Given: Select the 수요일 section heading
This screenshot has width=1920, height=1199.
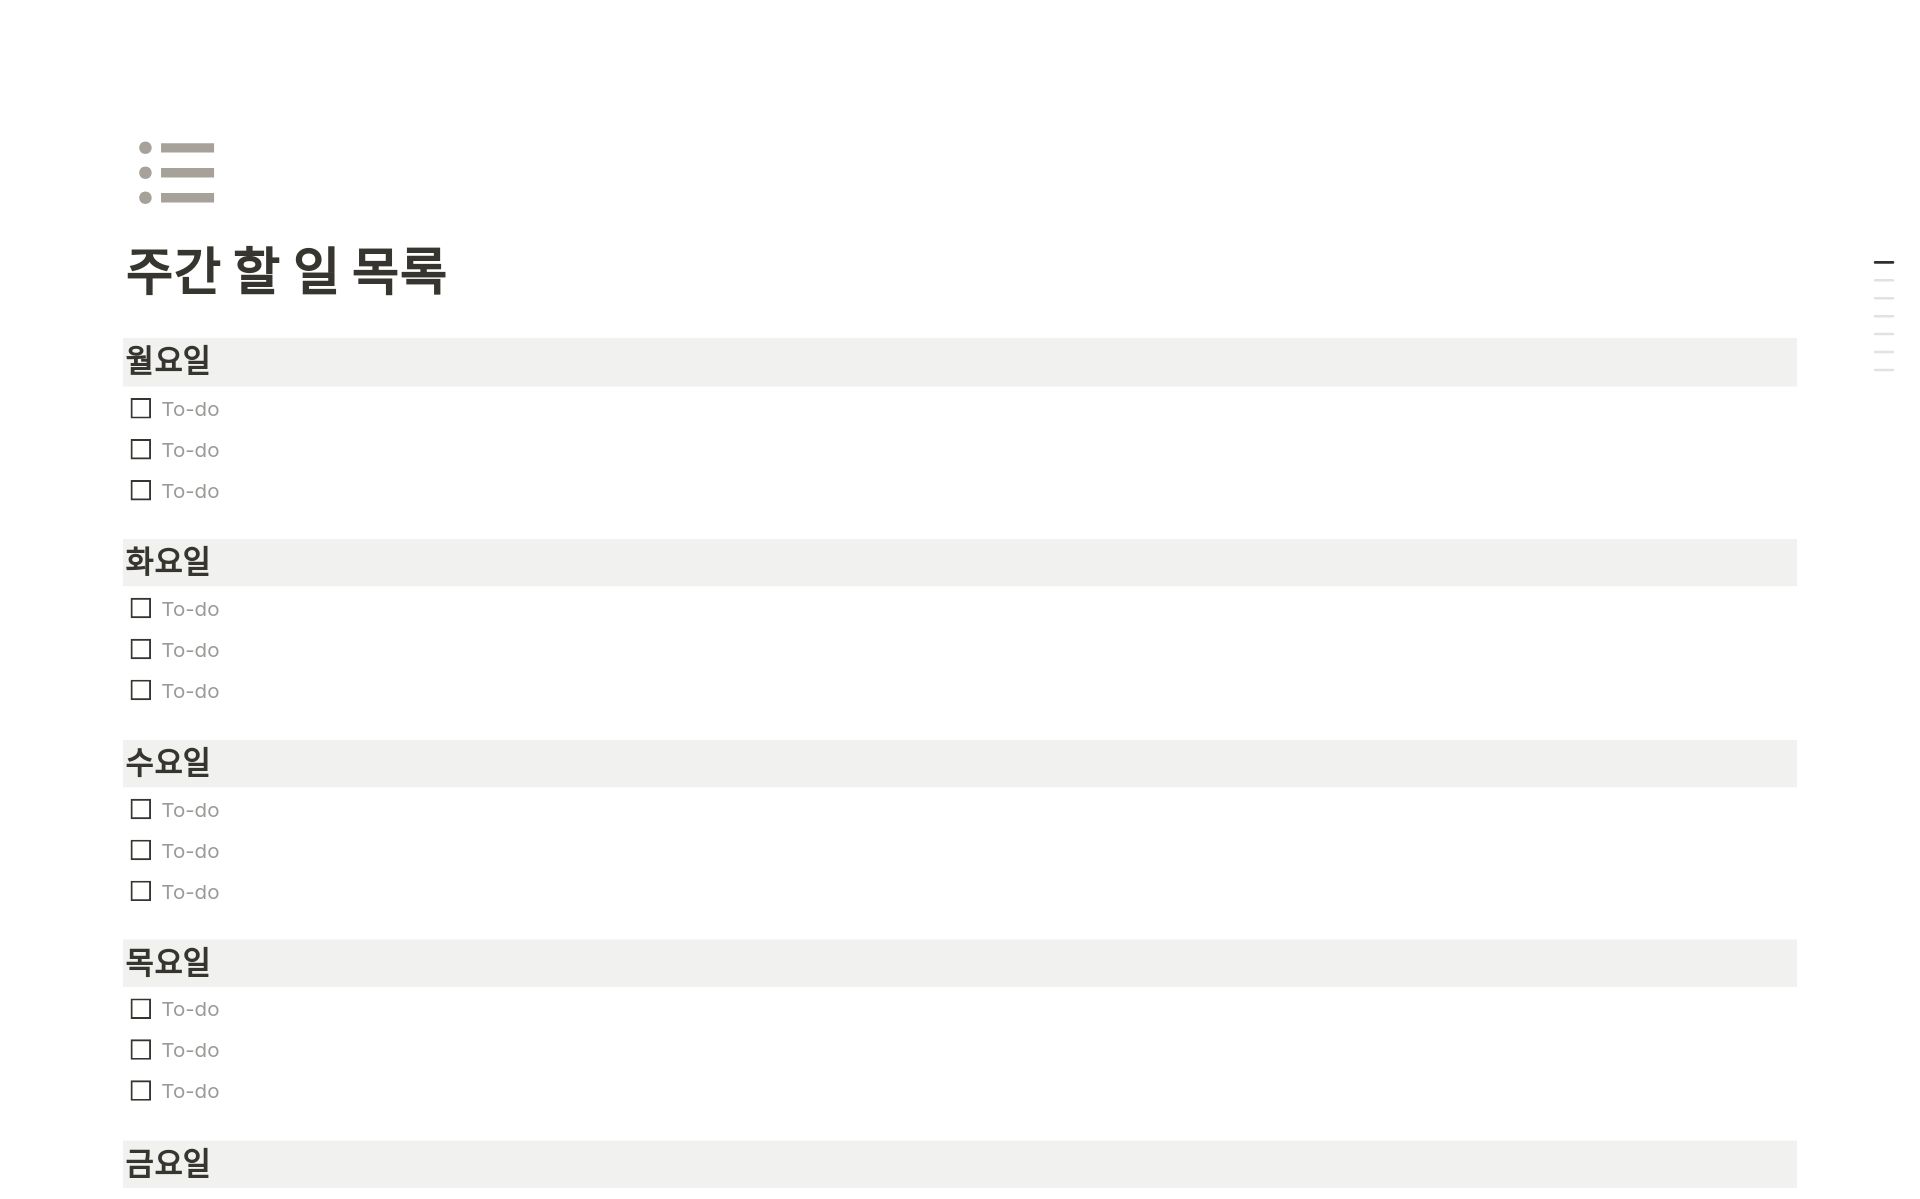Looking at the screenshot, I should 166,762.
